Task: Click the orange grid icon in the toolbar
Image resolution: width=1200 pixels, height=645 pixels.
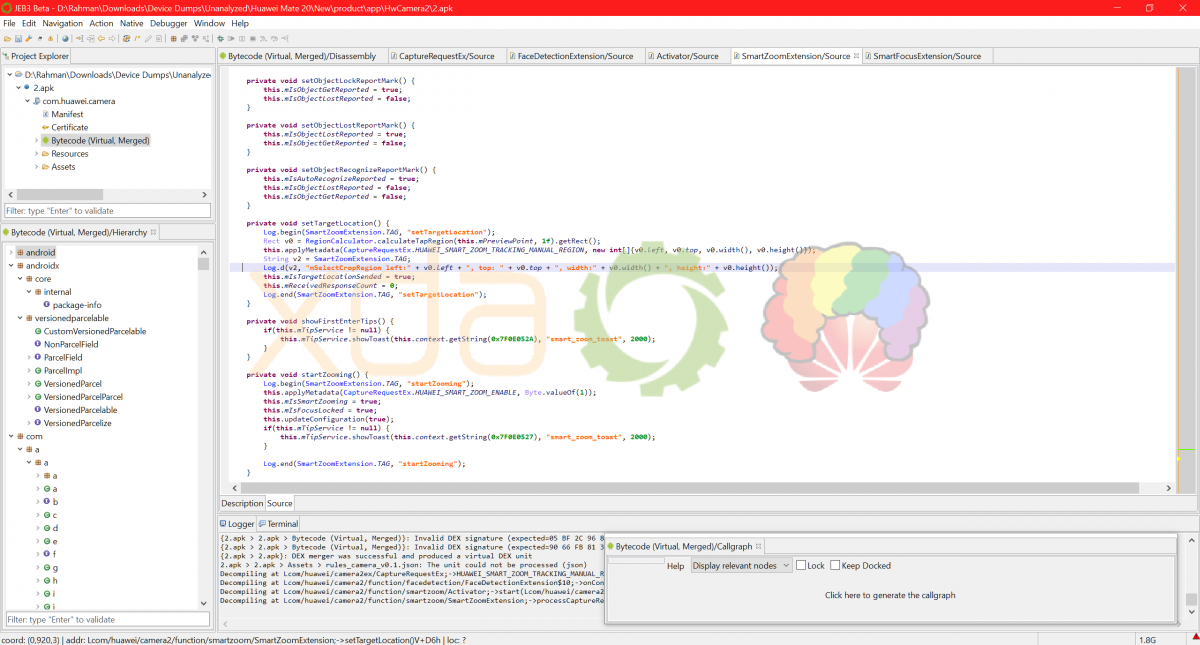Action: [173, 39]
